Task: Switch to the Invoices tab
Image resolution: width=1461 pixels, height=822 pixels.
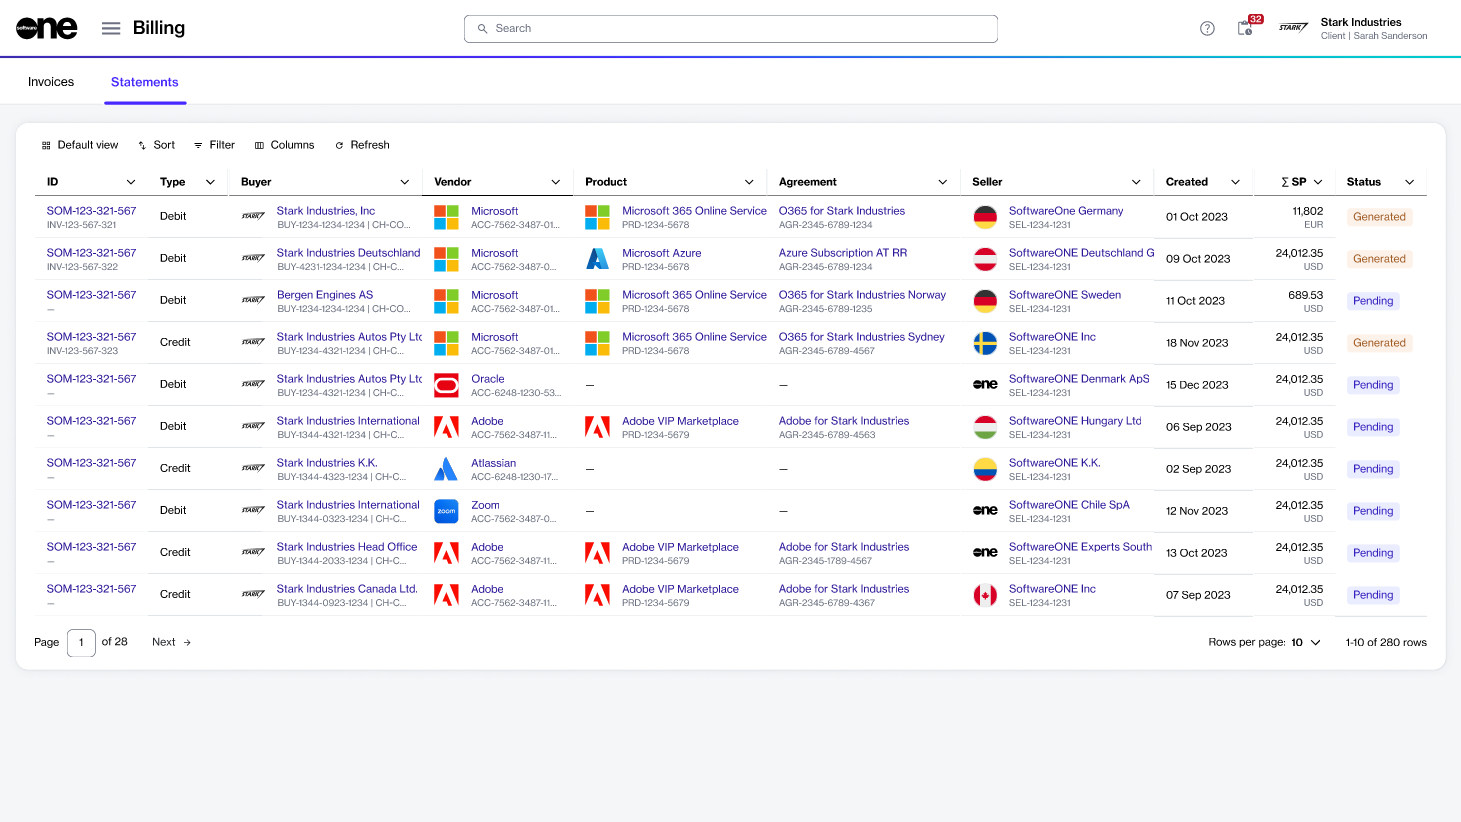Action: (x=51, y=82)
